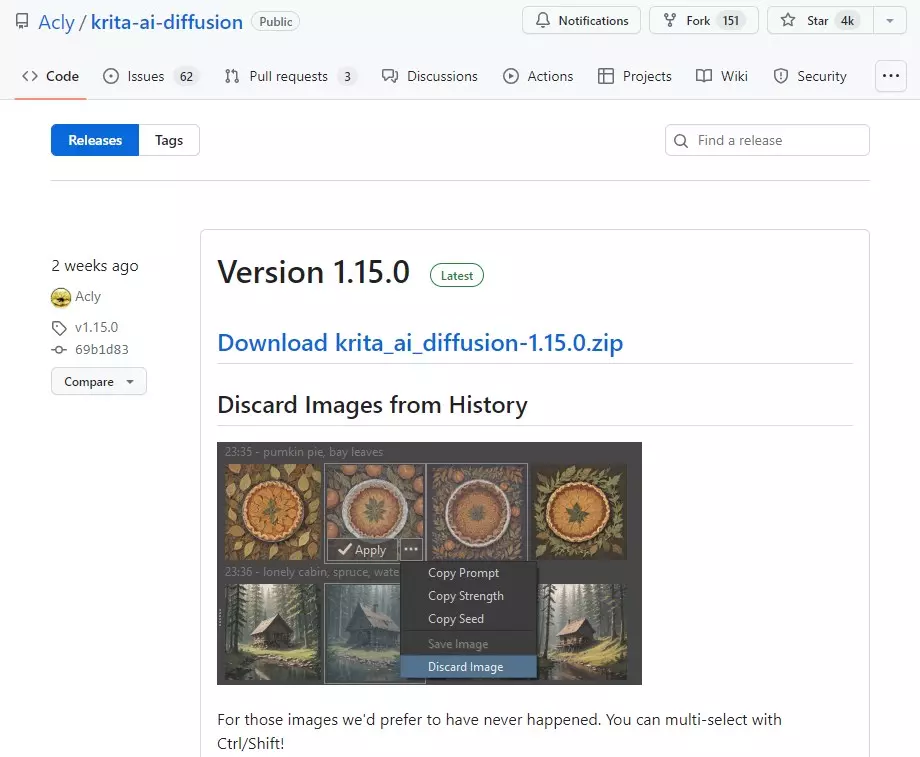Open the Discard Images from History screenshot
Viewport: 920px width, 757px height.
(x=429, y=563)
